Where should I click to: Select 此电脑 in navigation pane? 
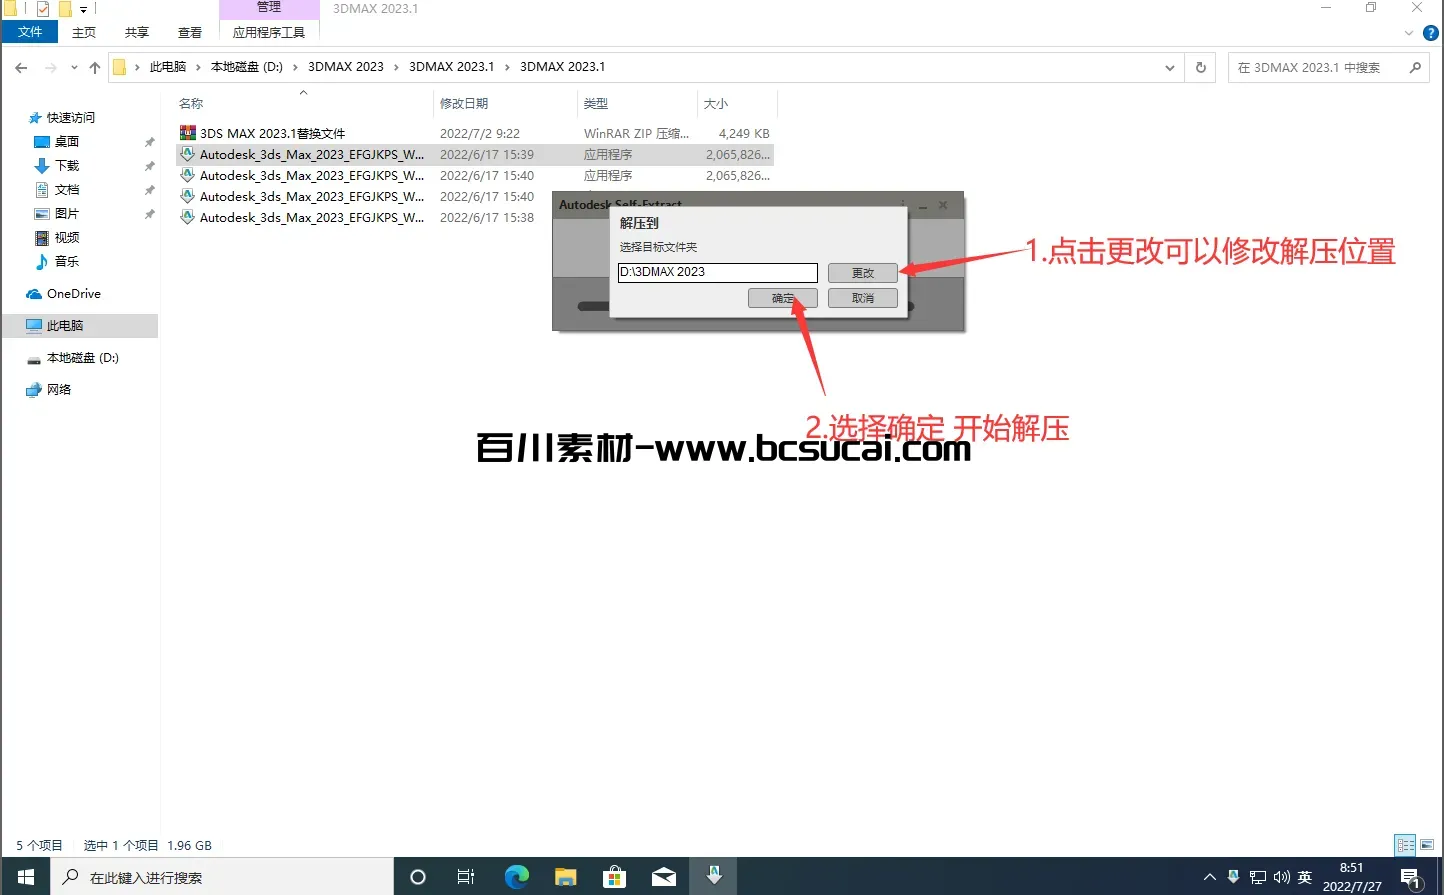80,325
